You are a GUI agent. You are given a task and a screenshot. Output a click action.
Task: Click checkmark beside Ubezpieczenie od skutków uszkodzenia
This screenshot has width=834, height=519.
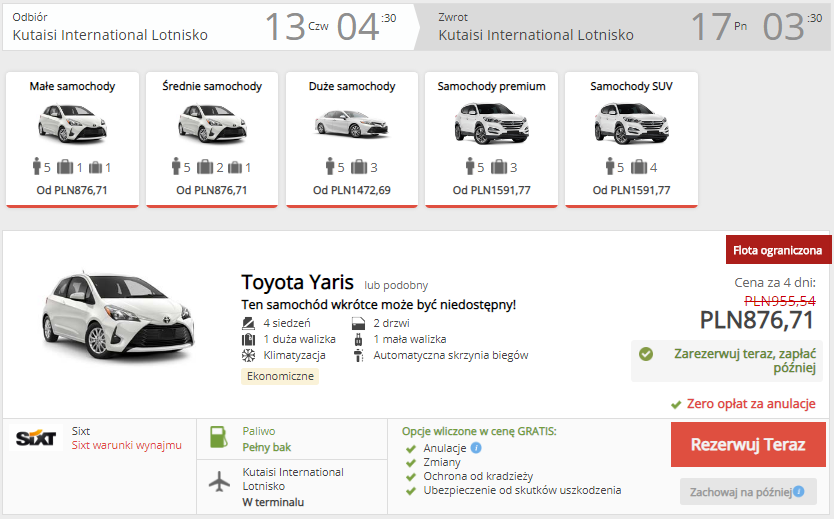tap(411, 491)
